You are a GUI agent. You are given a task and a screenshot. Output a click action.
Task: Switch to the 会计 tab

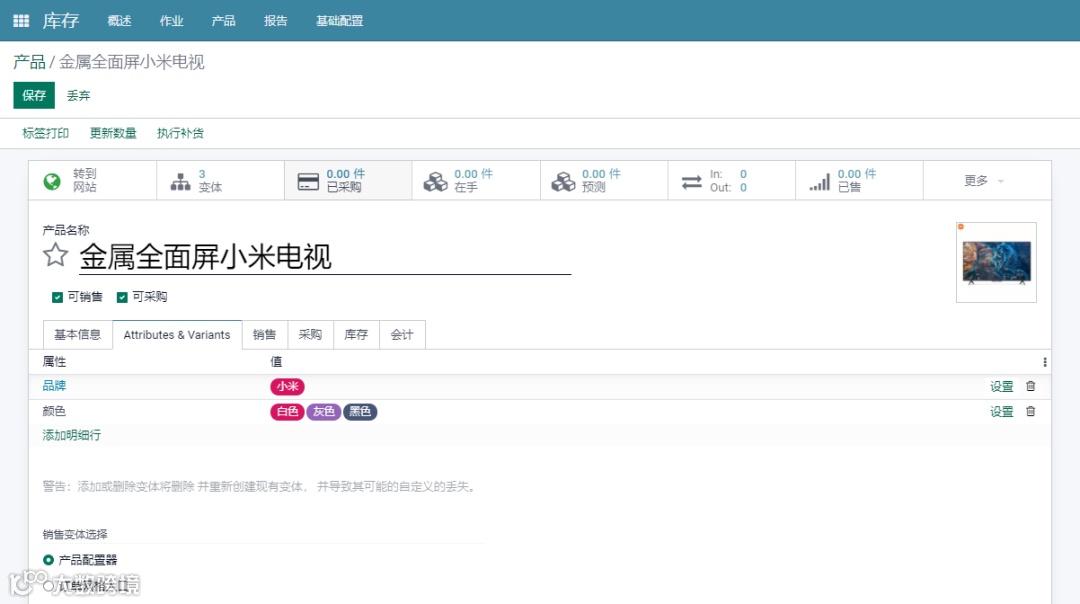click(402, 335)
